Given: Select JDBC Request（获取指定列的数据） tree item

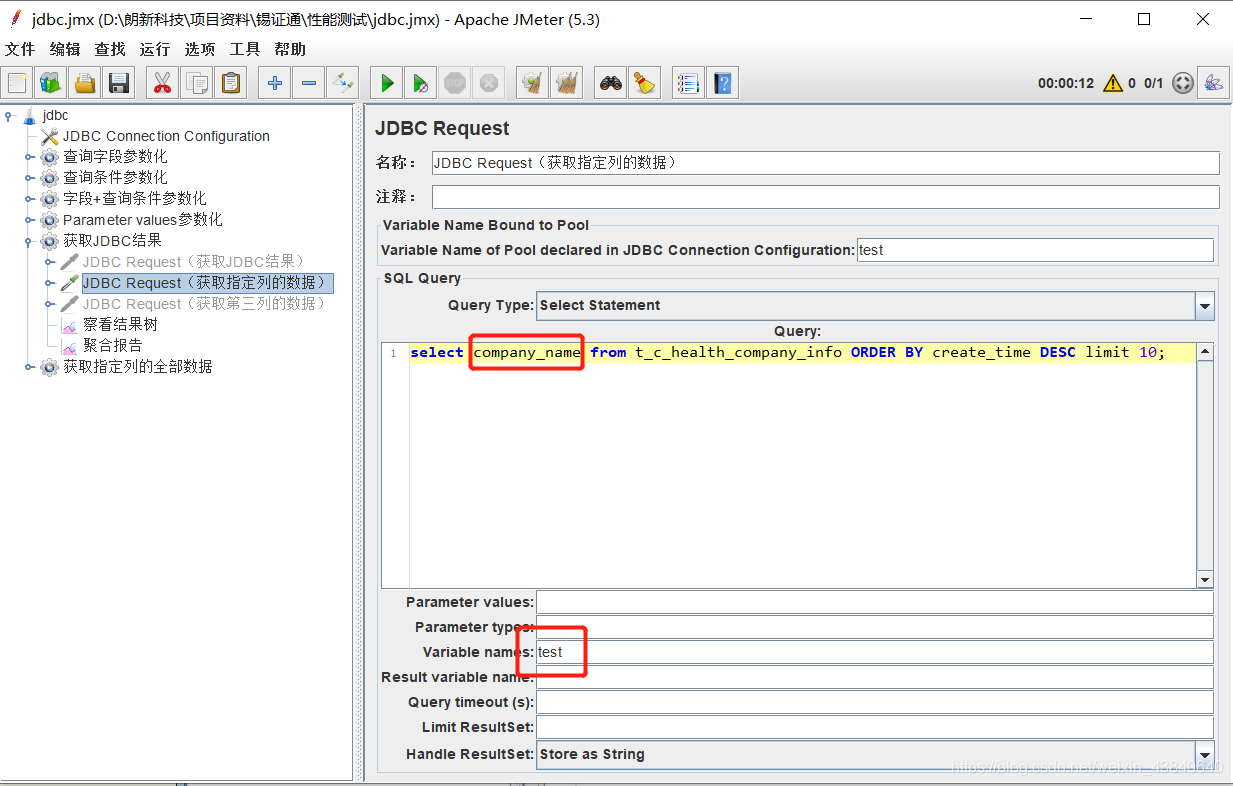Looking at the screenshot, I should point(206,283).
